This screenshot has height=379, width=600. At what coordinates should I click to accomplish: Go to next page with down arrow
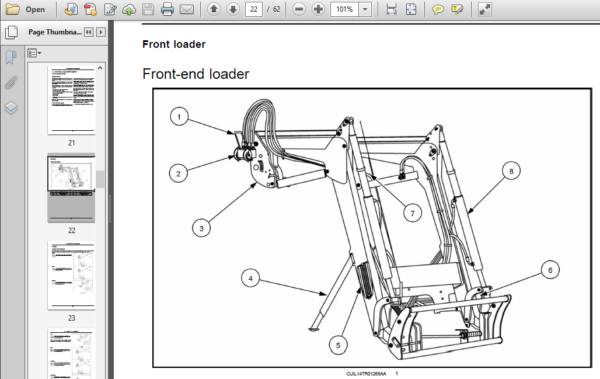click(x=233, y=9)
